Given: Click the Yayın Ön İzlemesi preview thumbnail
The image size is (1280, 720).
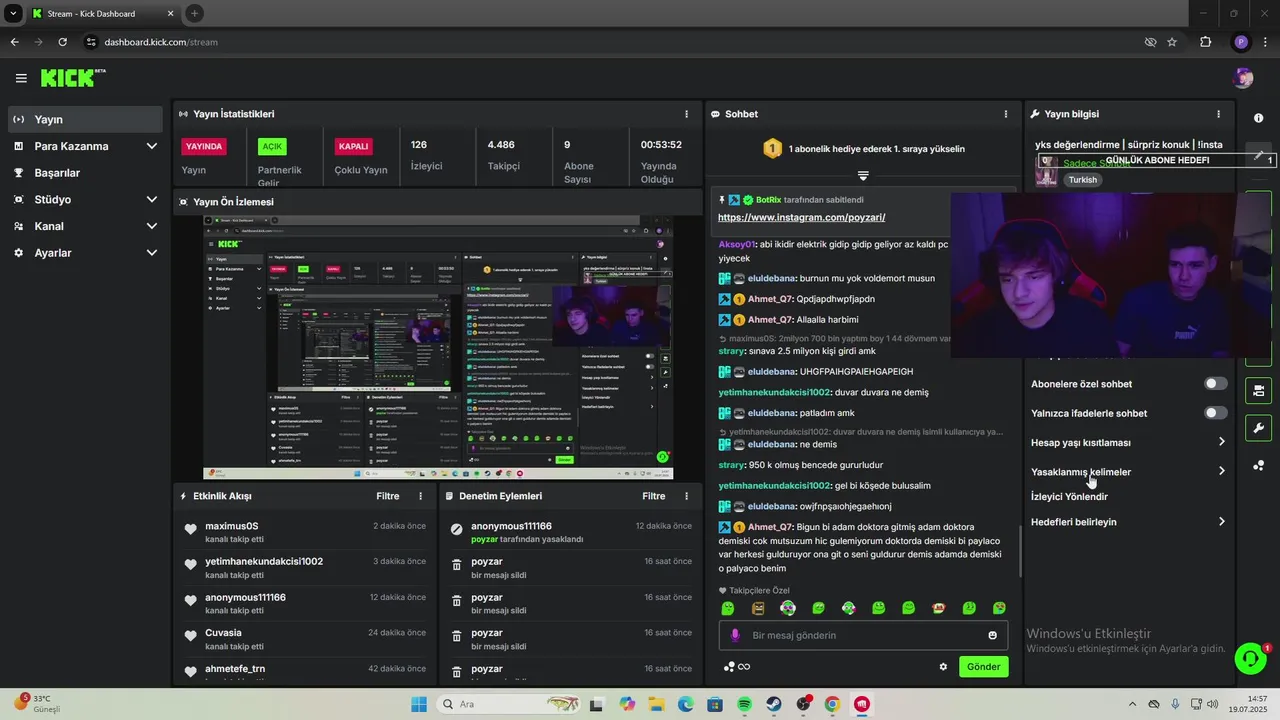Looking at the screenshot, I should [x=438, y=346].
